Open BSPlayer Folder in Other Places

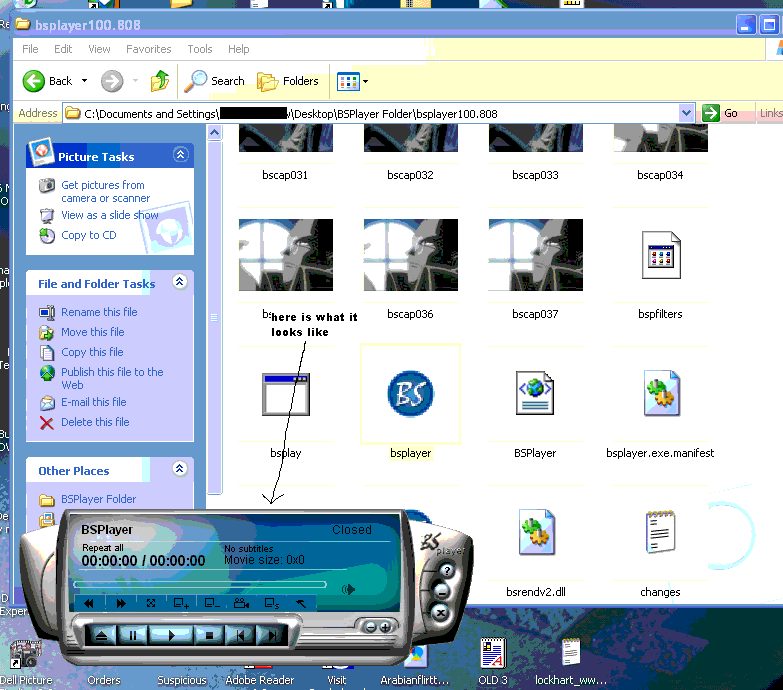point(98,499)
